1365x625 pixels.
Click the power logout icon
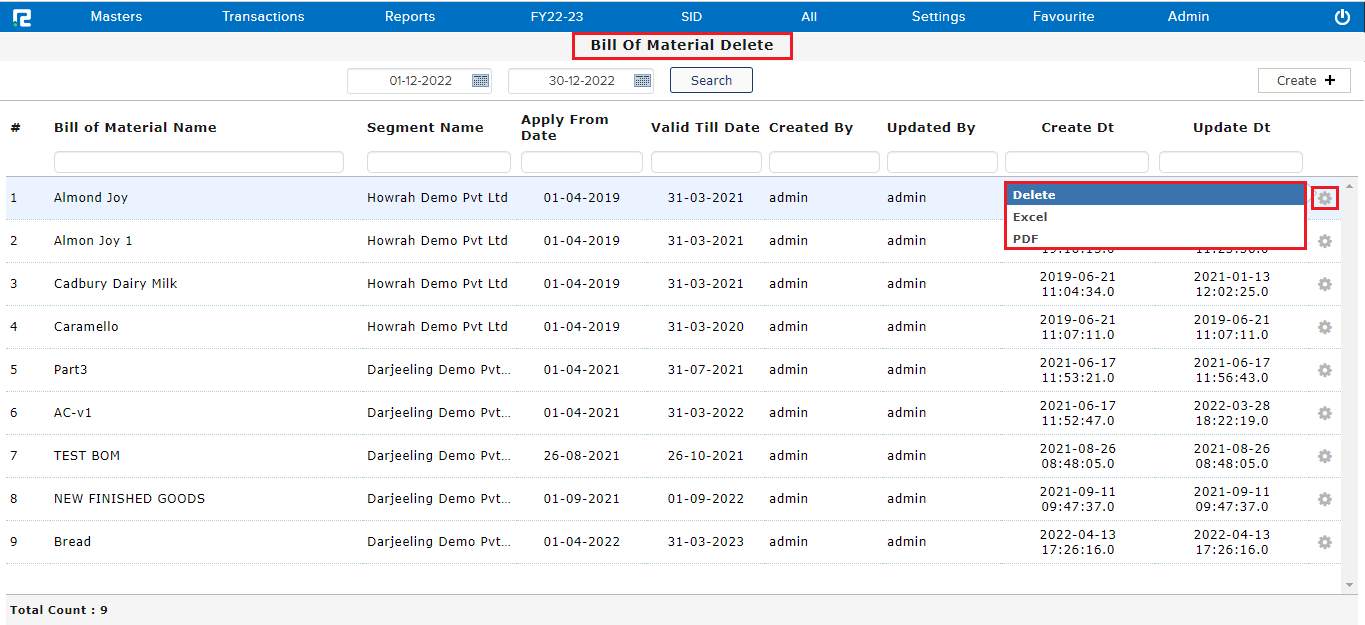click(x=1342, y=17)
